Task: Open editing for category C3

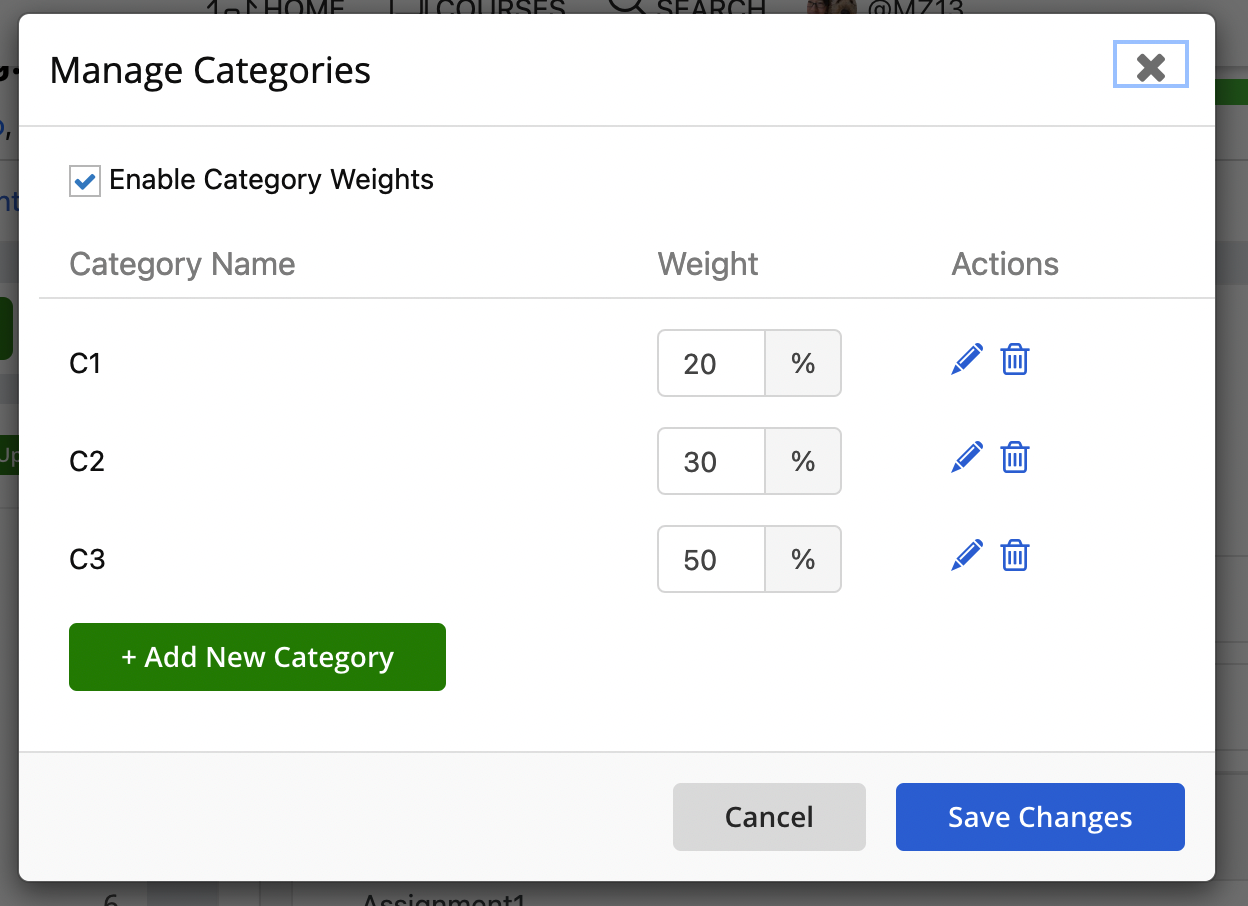Action: 967,555
